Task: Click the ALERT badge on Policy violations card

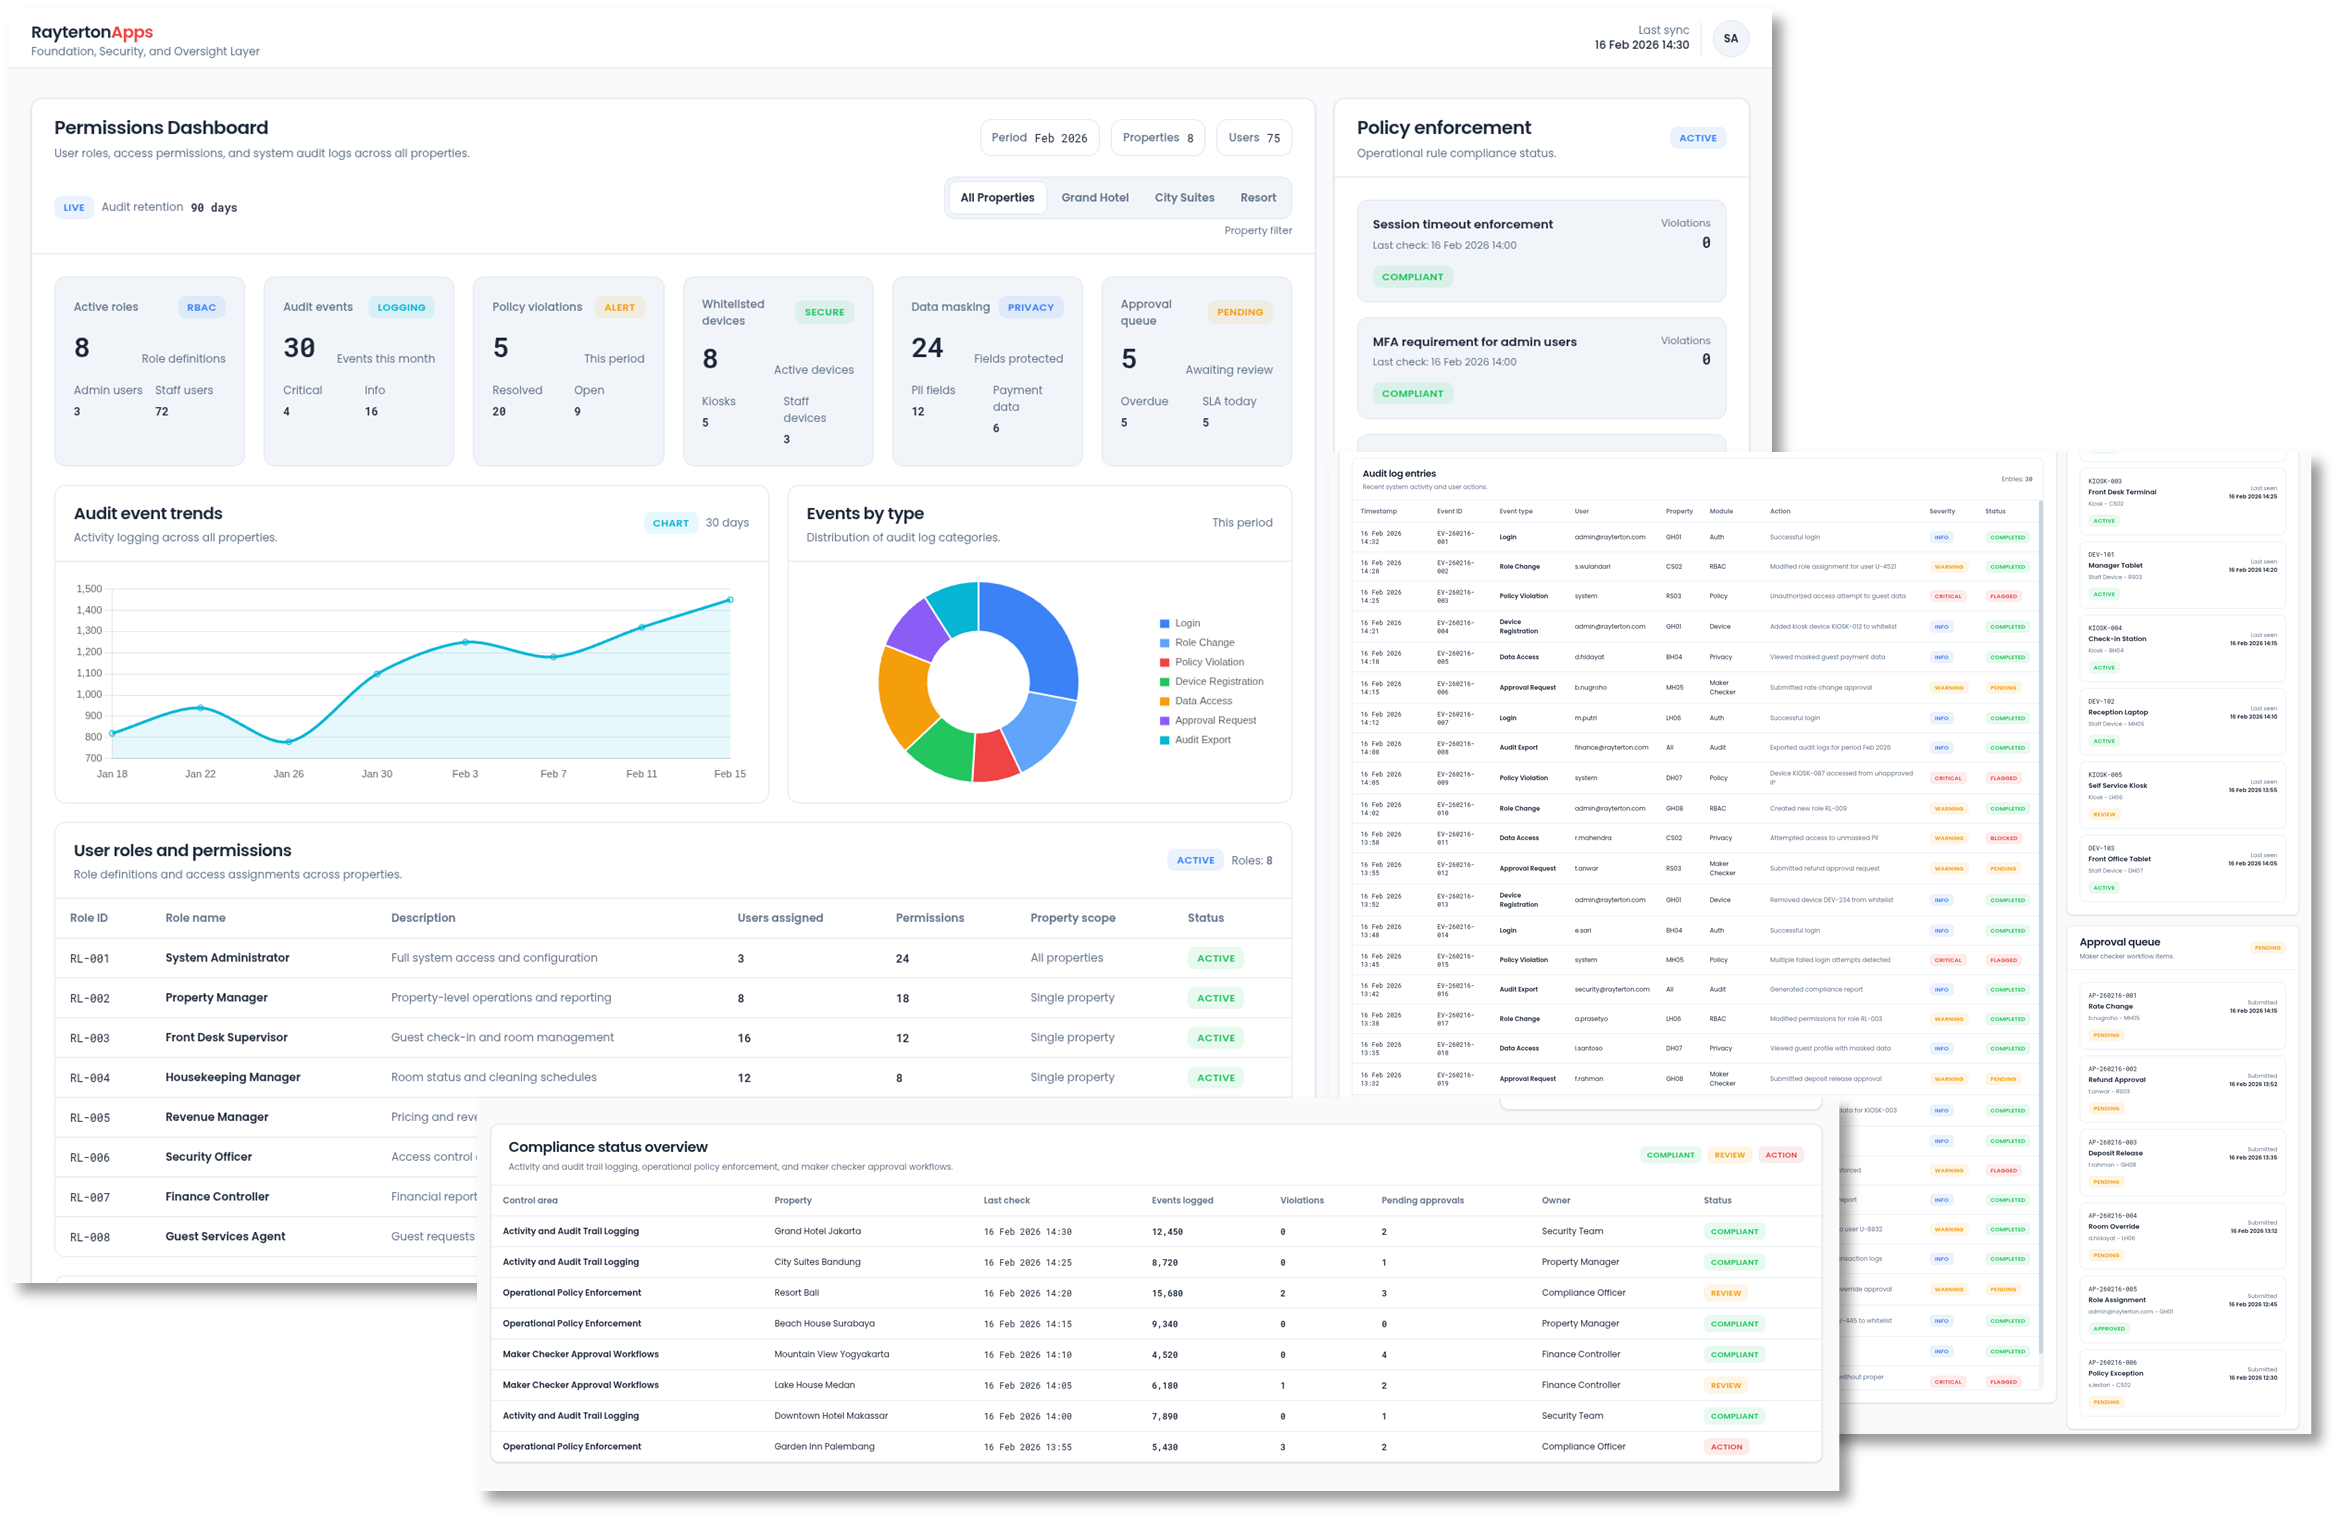Action: (620, 307)
